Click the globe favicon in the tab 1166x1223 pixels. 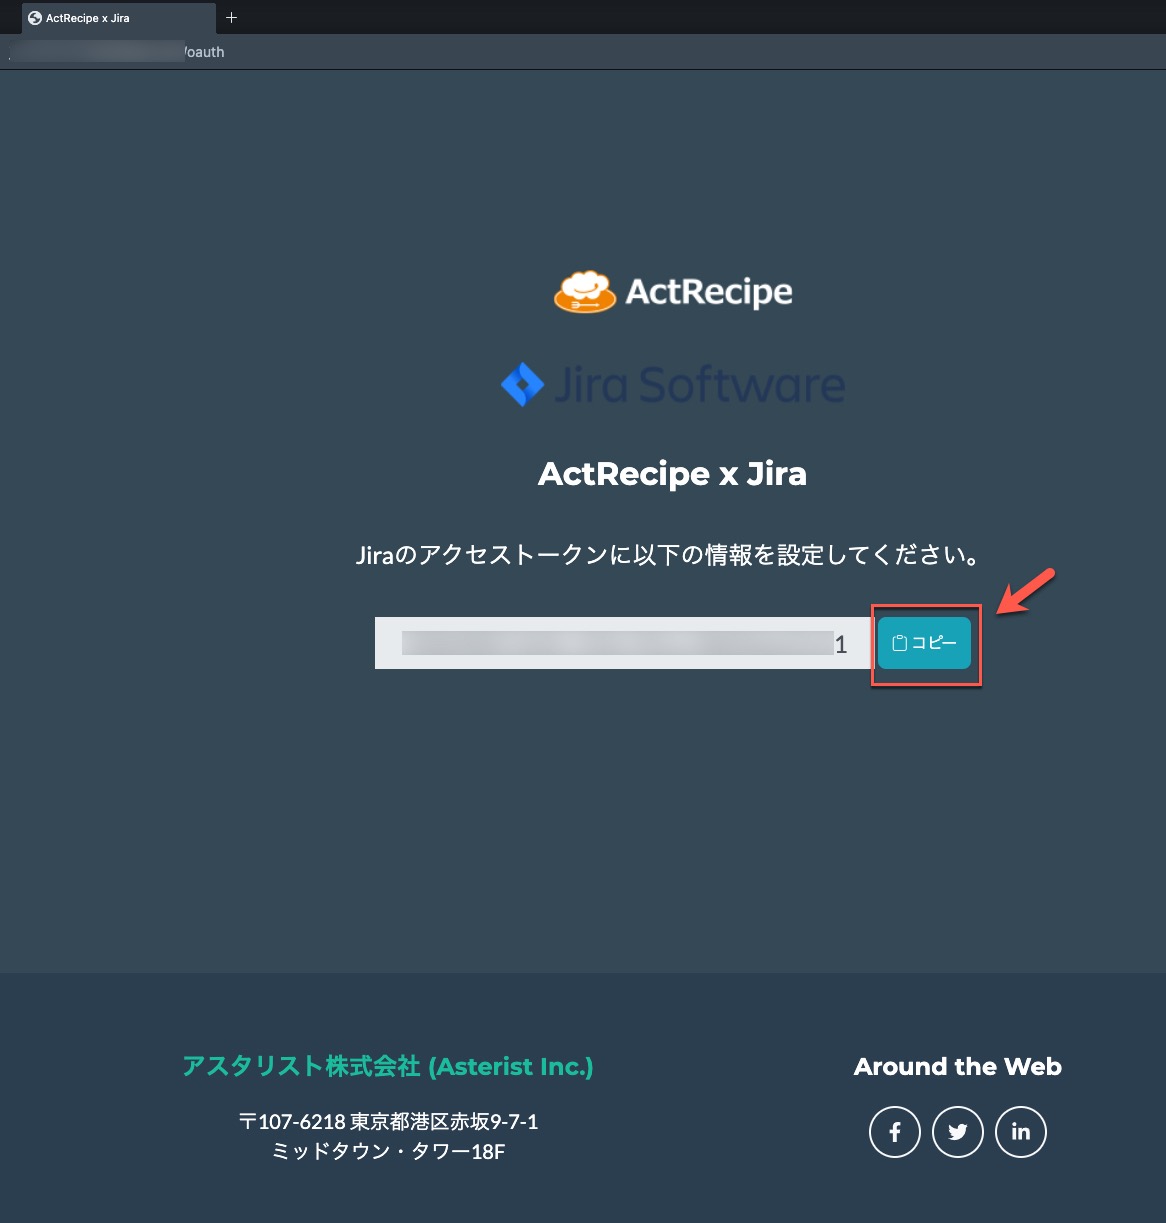click(x=35, y=18)
